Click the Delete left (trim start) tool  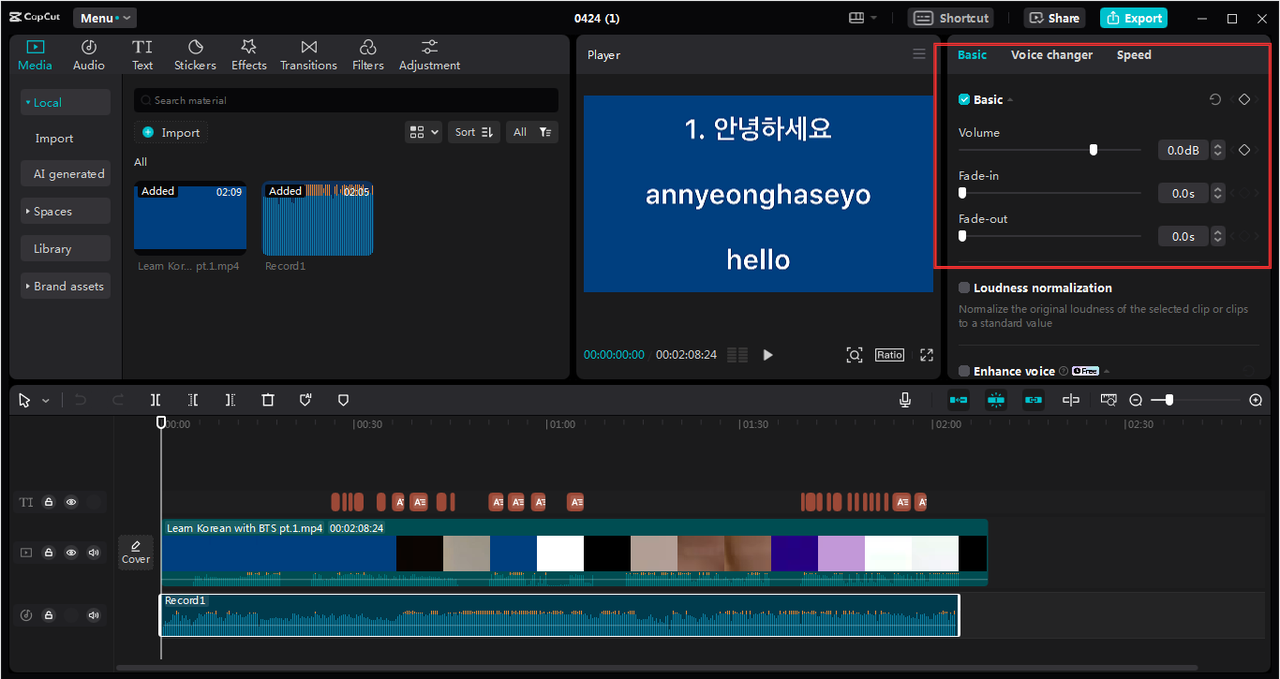pos(193,400)
